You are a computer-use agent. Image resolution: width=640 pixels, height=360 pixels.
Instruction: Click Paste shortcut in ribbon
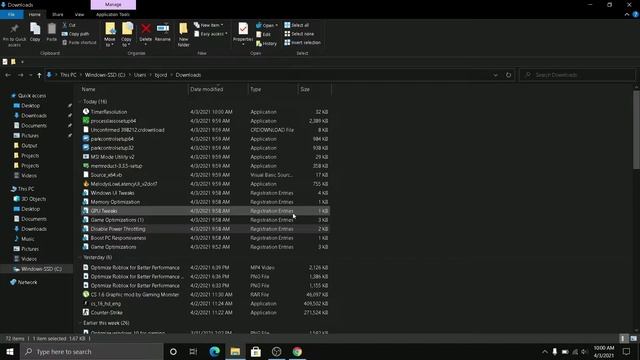coord(79,42)
